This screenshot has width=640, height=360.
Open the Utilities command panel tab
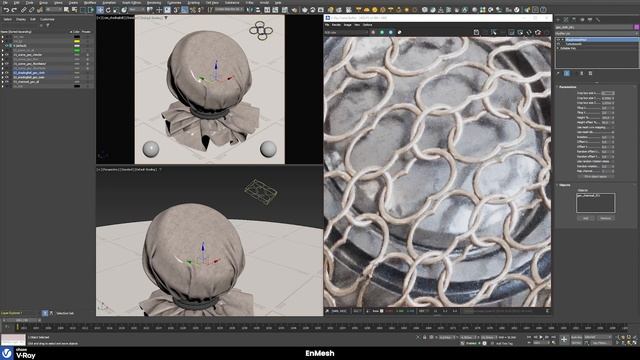598,19
